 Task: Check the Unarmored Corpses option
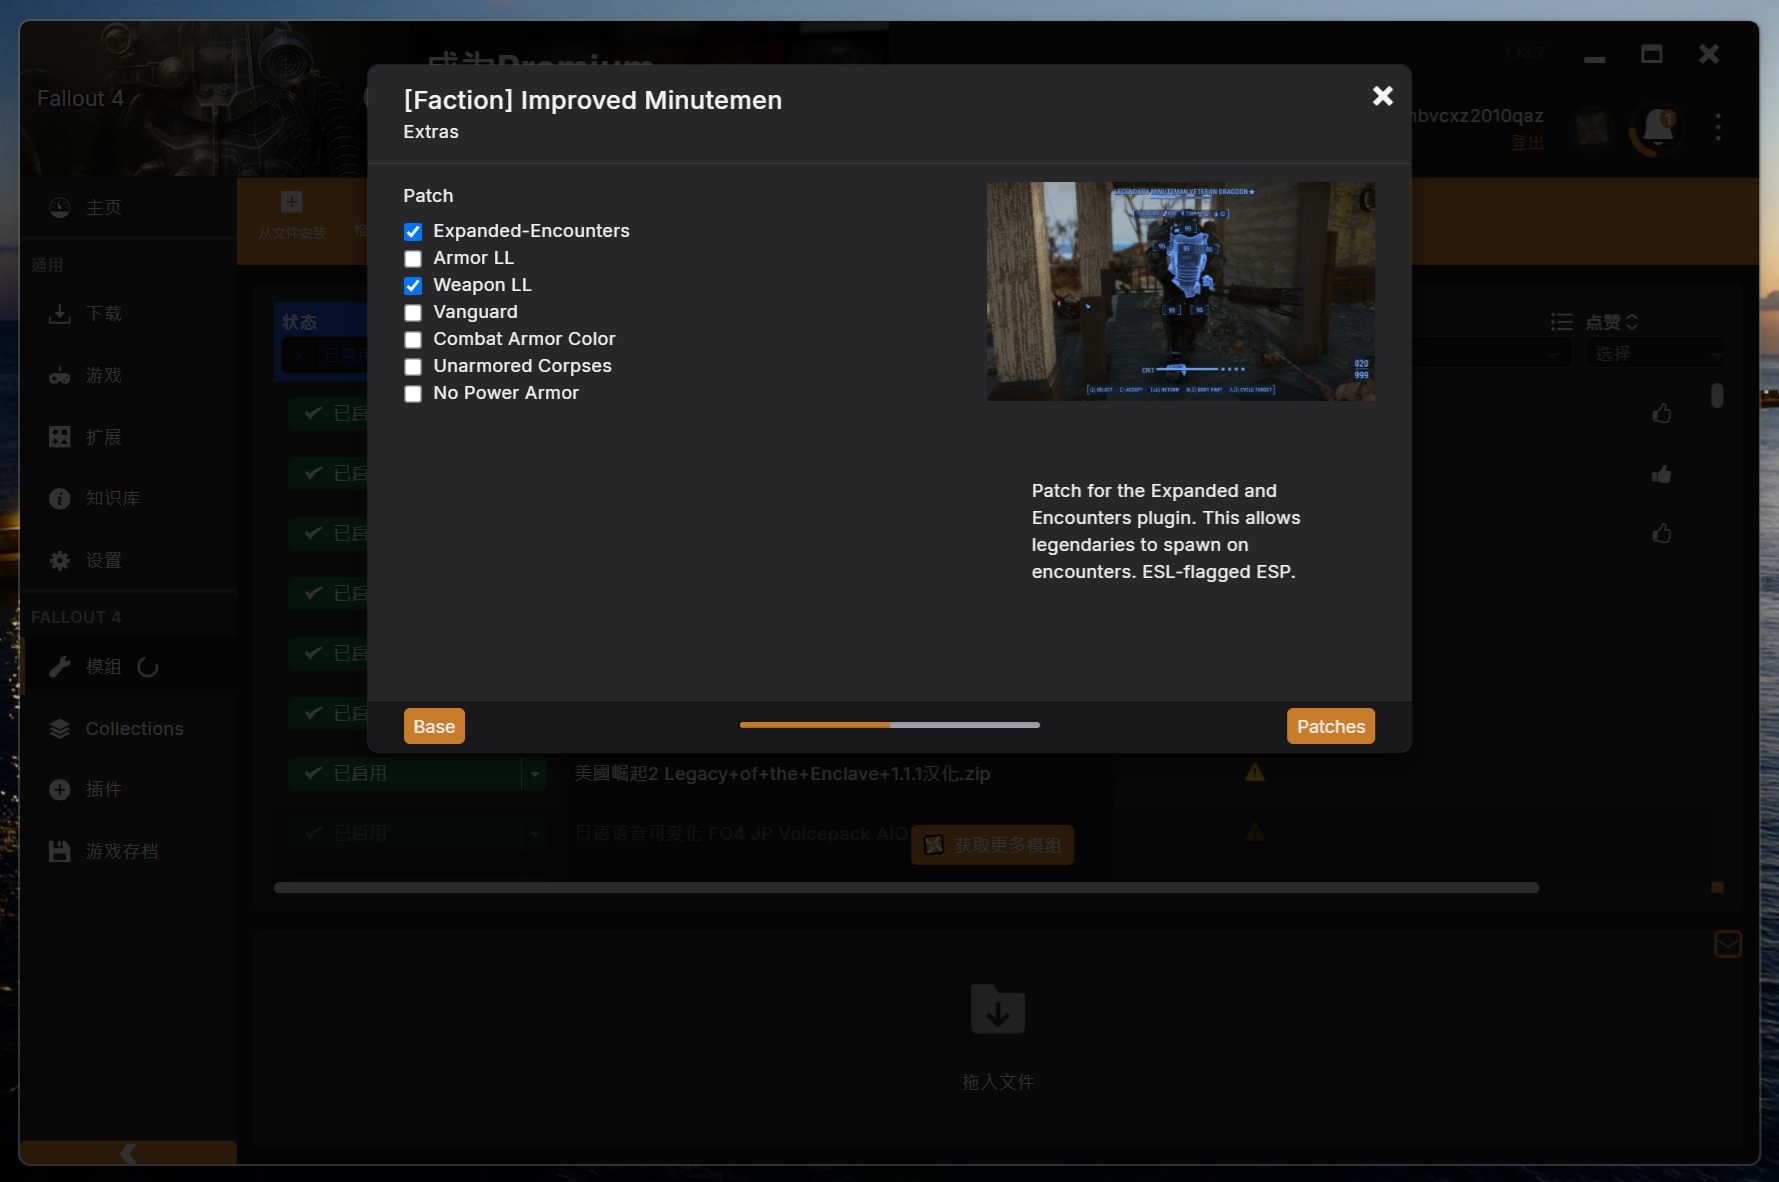click(x=413, y=367)
